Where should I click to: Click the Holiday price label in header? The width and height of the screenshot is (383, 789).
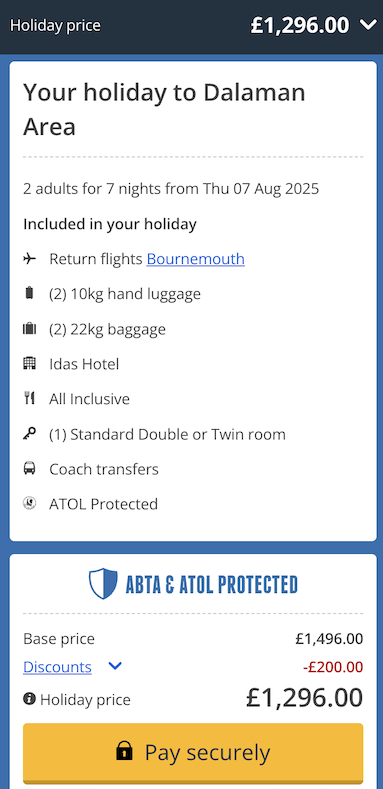pyautogui.click(x=55, y=25)
